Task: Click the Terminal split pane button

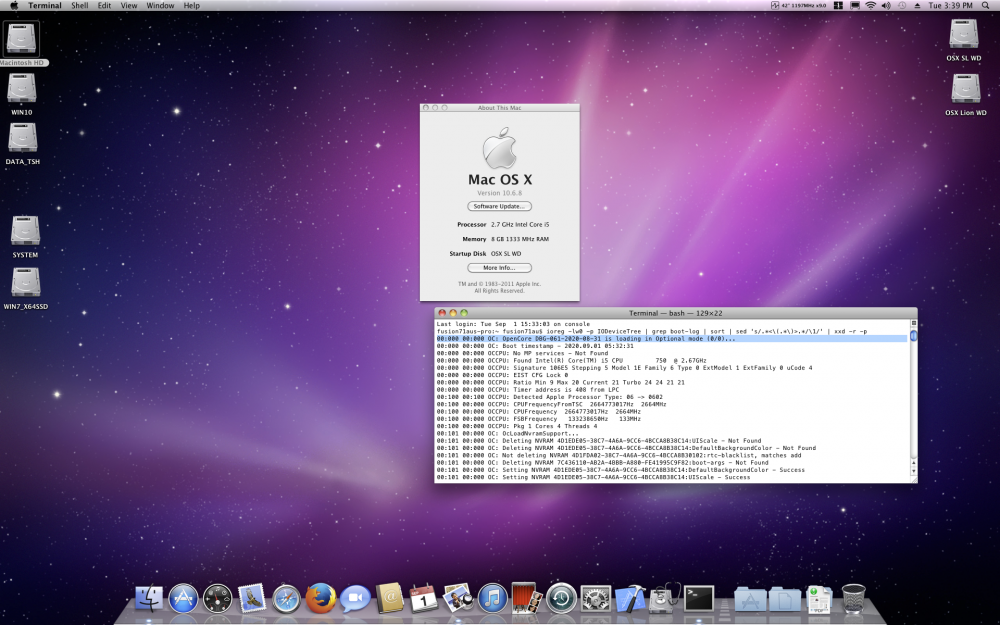Action: click(913, 323)
